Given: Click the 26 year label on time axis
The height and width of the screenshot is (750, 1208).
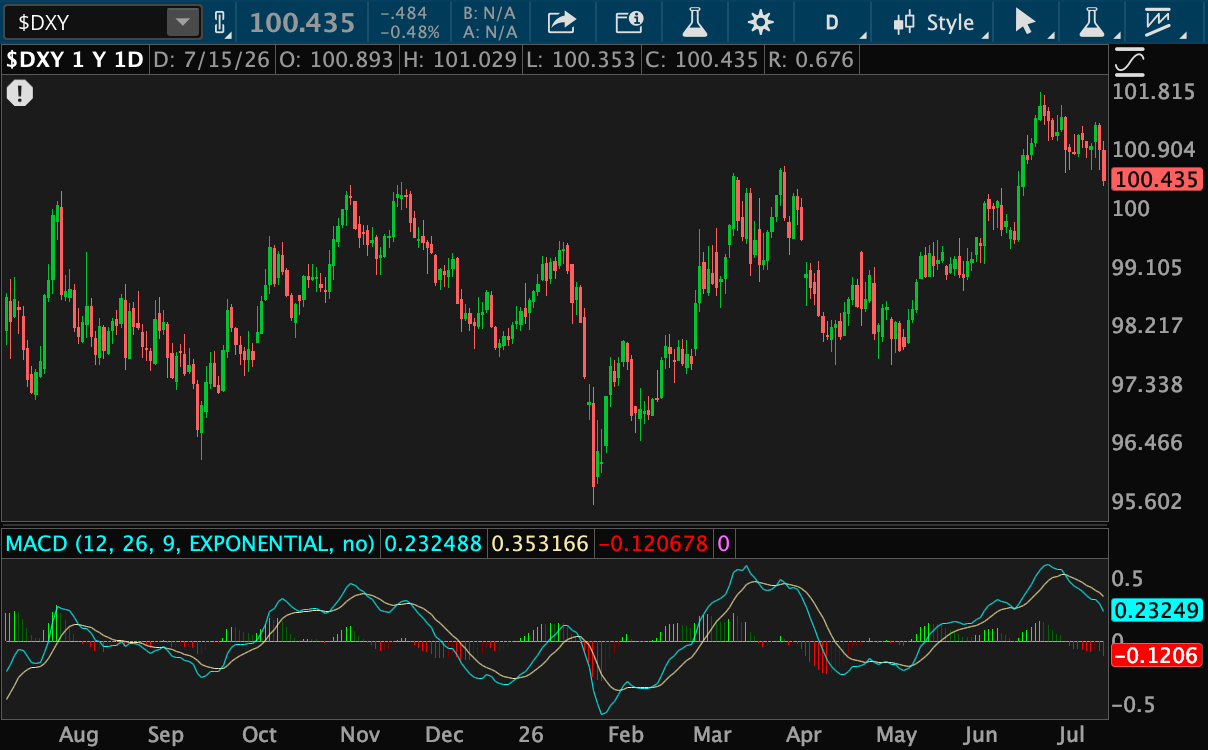Looking at the screenshot, I should click(531, 735).
